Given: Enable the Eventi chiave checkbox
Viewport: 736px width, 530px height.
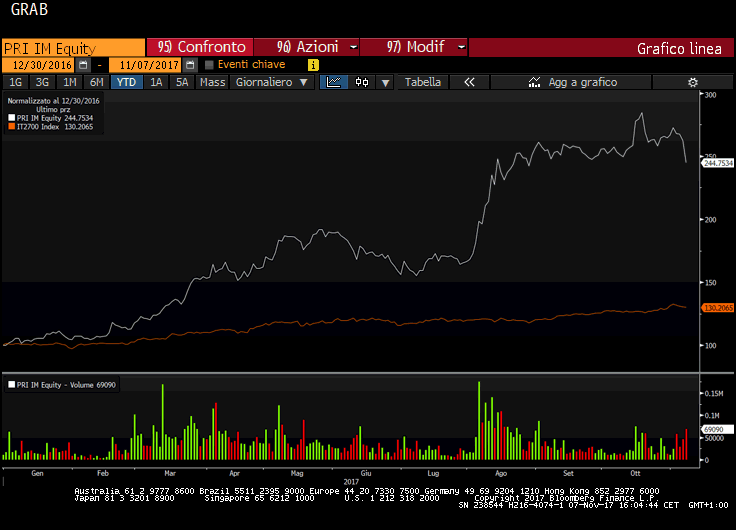Looking at the screenshot, I should (x=209, y=65).
